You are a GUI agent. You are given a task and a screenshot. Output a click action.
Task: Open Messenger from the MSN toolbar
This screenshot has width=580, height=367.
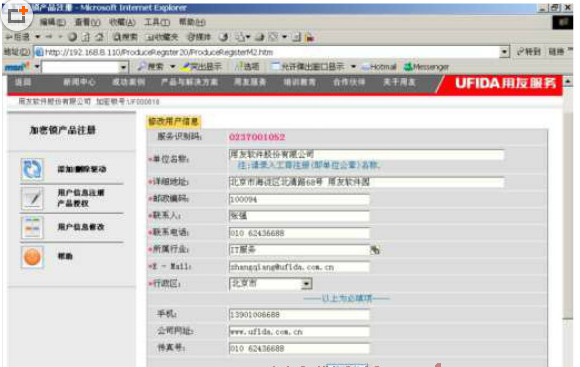(426, 67)
